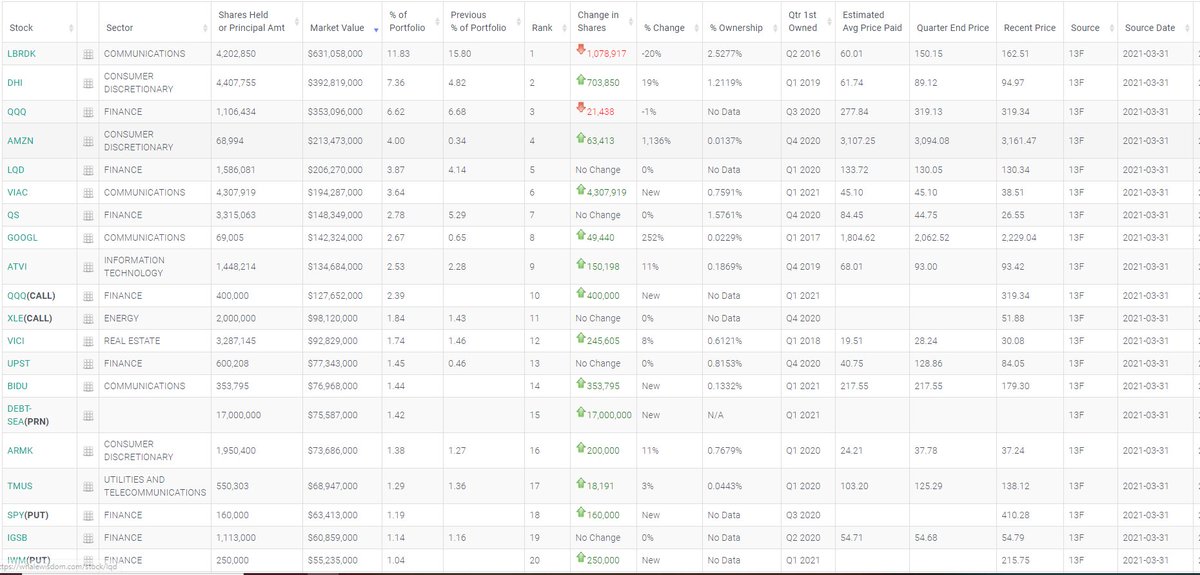Viewport: 1200px width, 575px height.
Task: Open the LBRDK stock link
Action: coord(20,53)
